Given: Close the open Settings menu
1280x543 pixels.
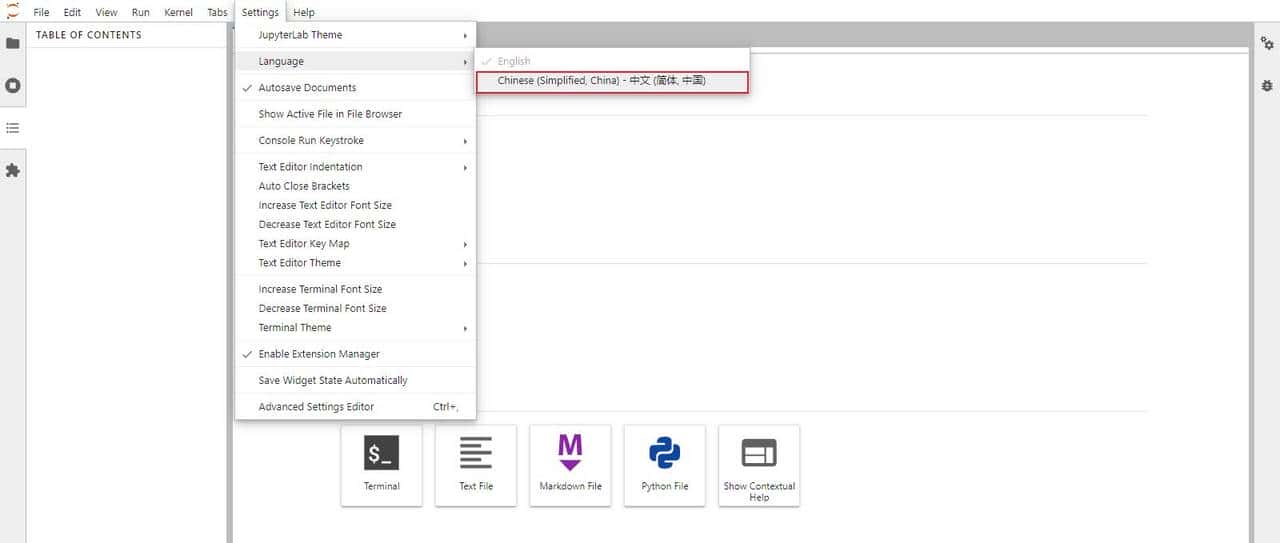Looking at the screenshot, I should 260,12.
